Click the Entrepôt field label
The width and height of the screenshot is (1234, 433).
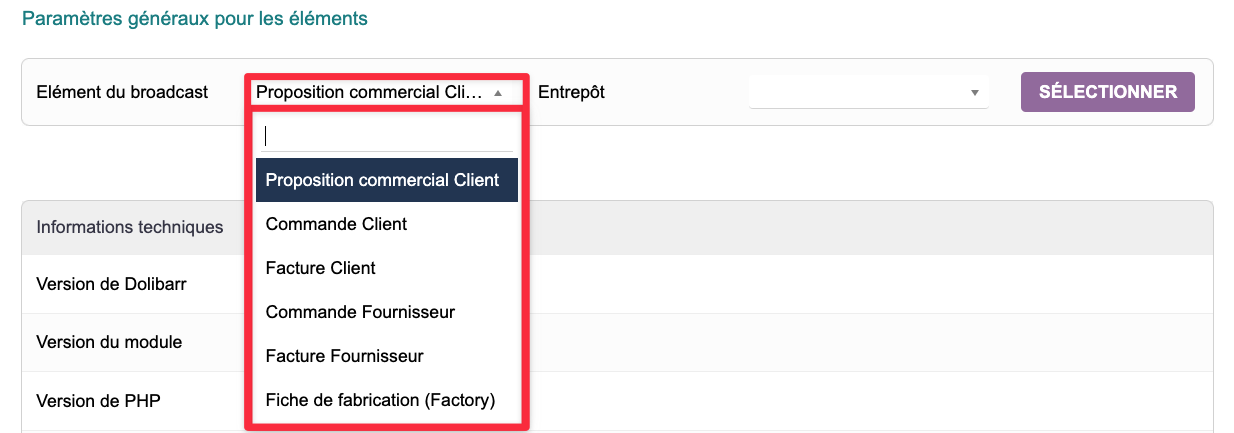571,92
